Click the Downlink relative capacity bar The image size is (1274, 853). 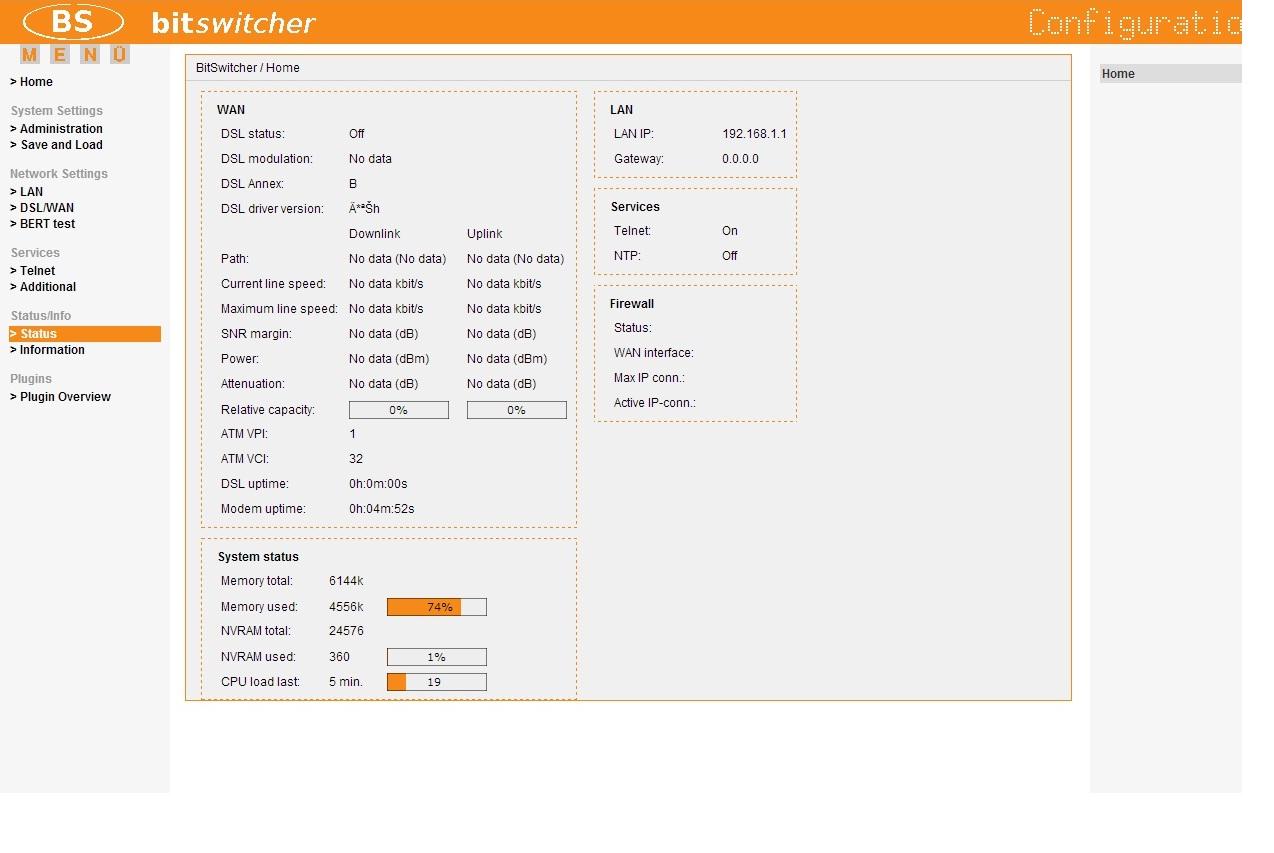tap(399, 410)
